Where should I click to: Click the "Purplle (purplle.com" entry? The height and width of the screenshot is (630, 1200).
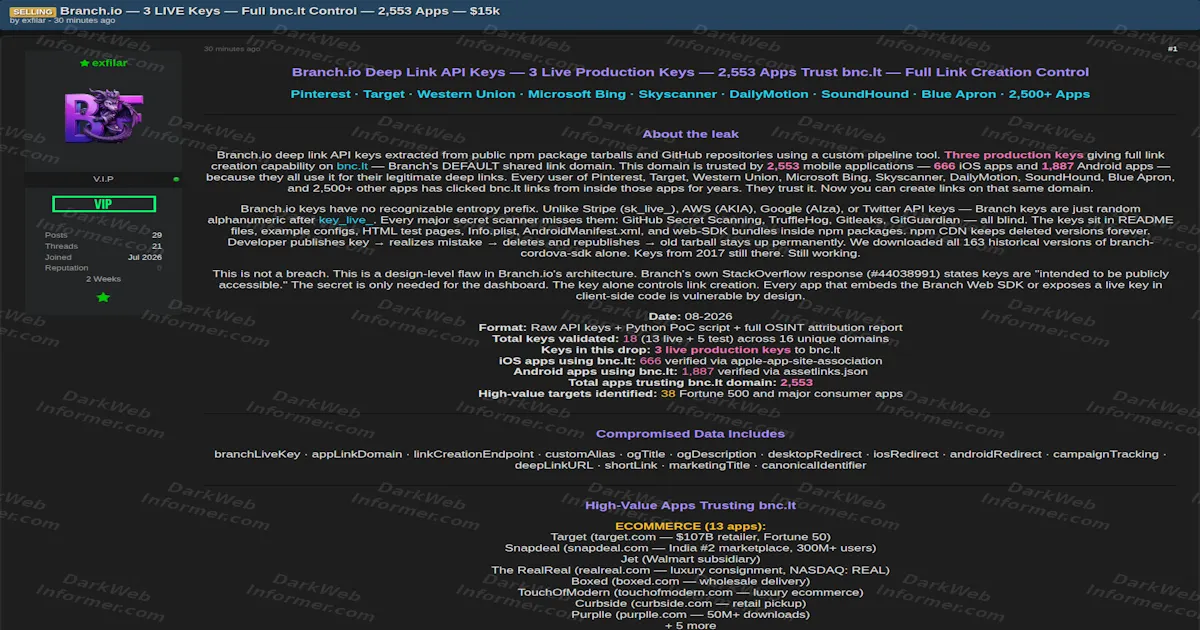click(x=690, y=614)
